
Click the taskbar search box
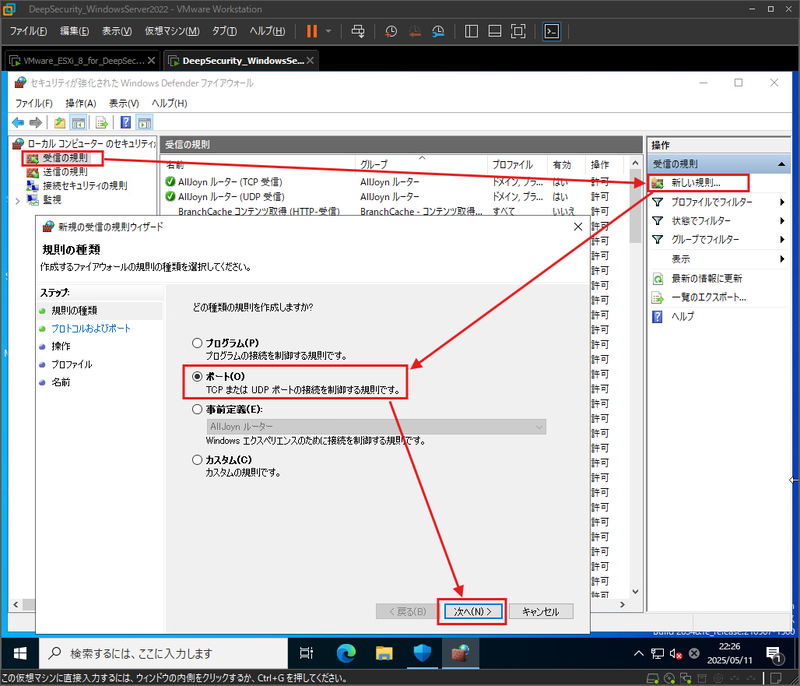pyautogui.click(x=163, y=653)
